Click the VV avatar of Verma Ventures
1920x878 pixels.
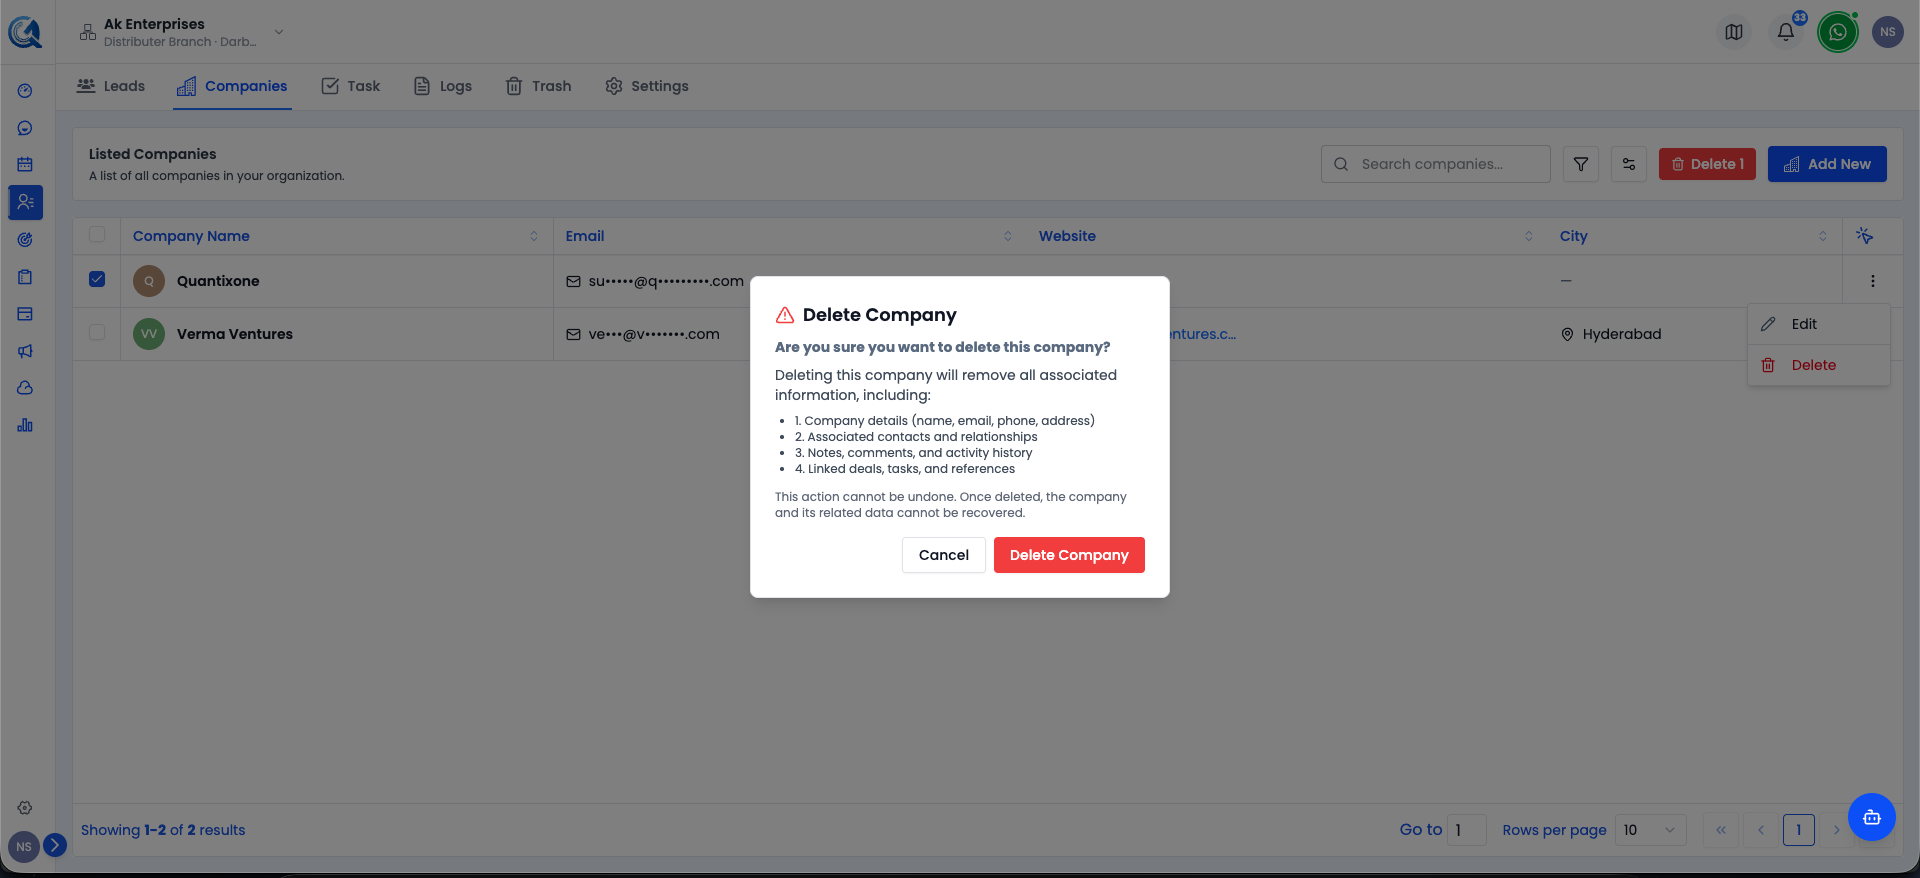pyautogui.click(x=149, y=334)
